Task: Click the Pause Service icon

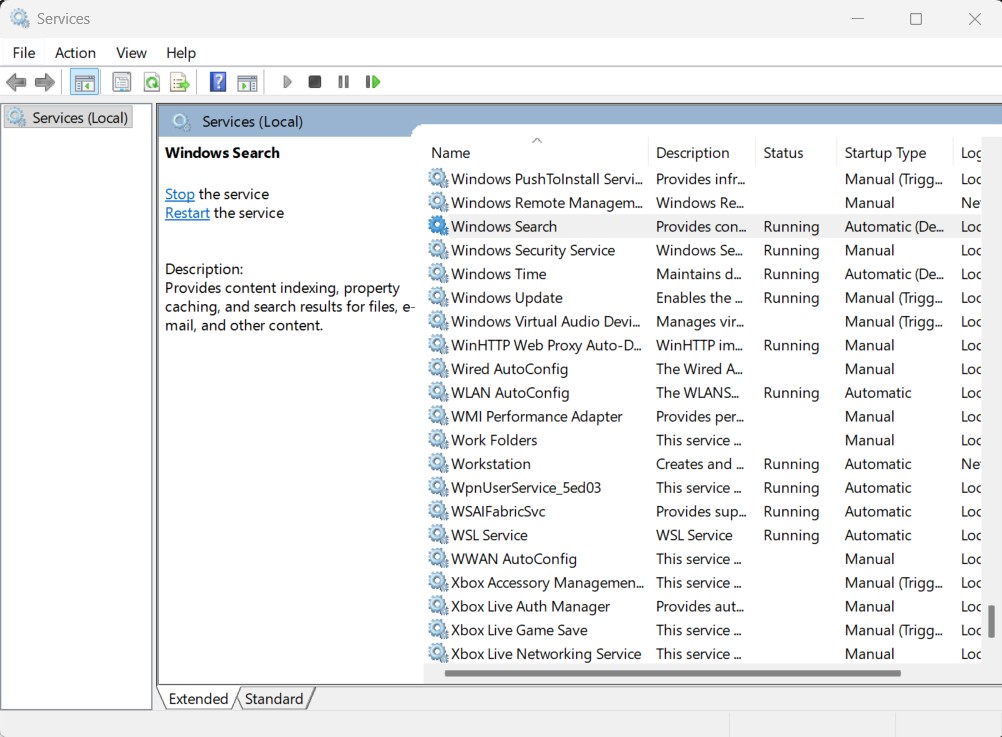Action: pos(343,82)
